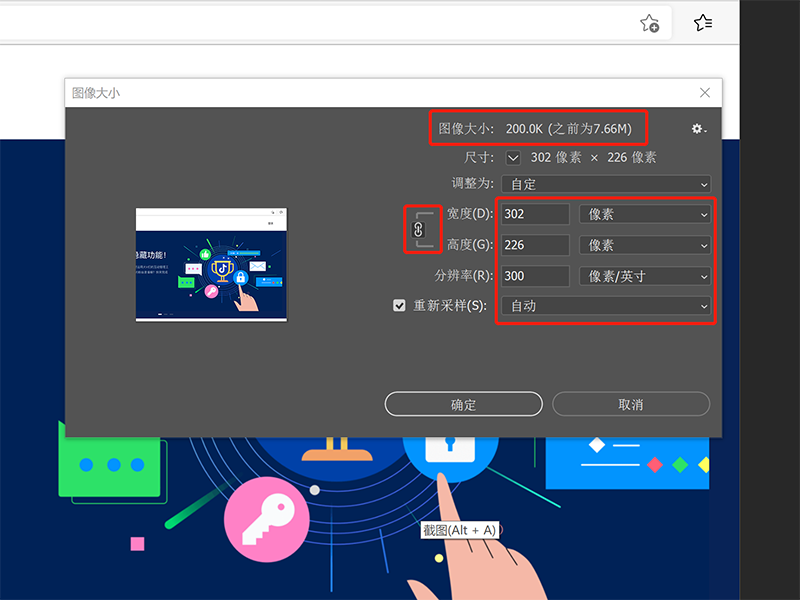Click the green chat bubble icon

pyautogui.click(x=112, y=465)
